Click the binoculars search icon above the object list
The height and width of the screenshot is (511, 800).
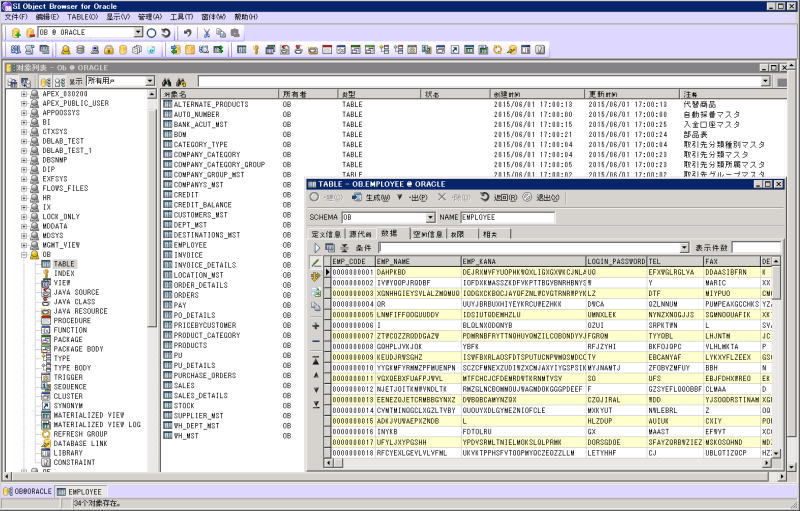point(166,81)
